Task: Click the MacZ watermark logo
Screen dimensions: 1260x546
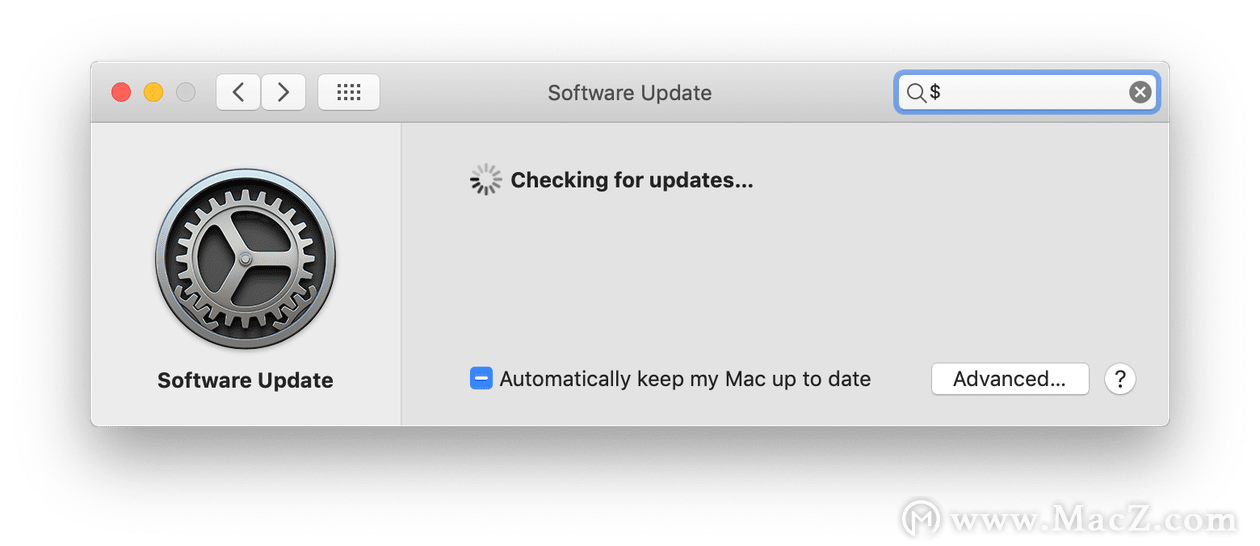Action: (921, 519)
